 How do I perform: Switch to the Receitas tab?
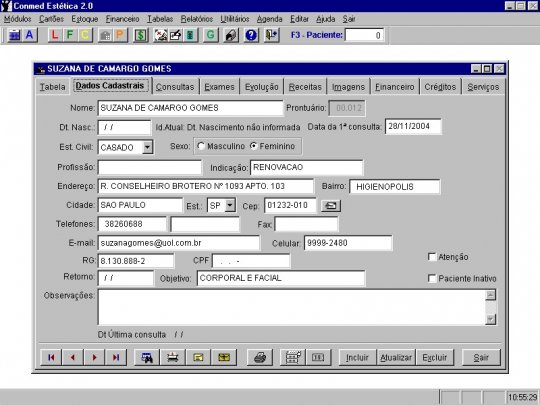point(305,87)
